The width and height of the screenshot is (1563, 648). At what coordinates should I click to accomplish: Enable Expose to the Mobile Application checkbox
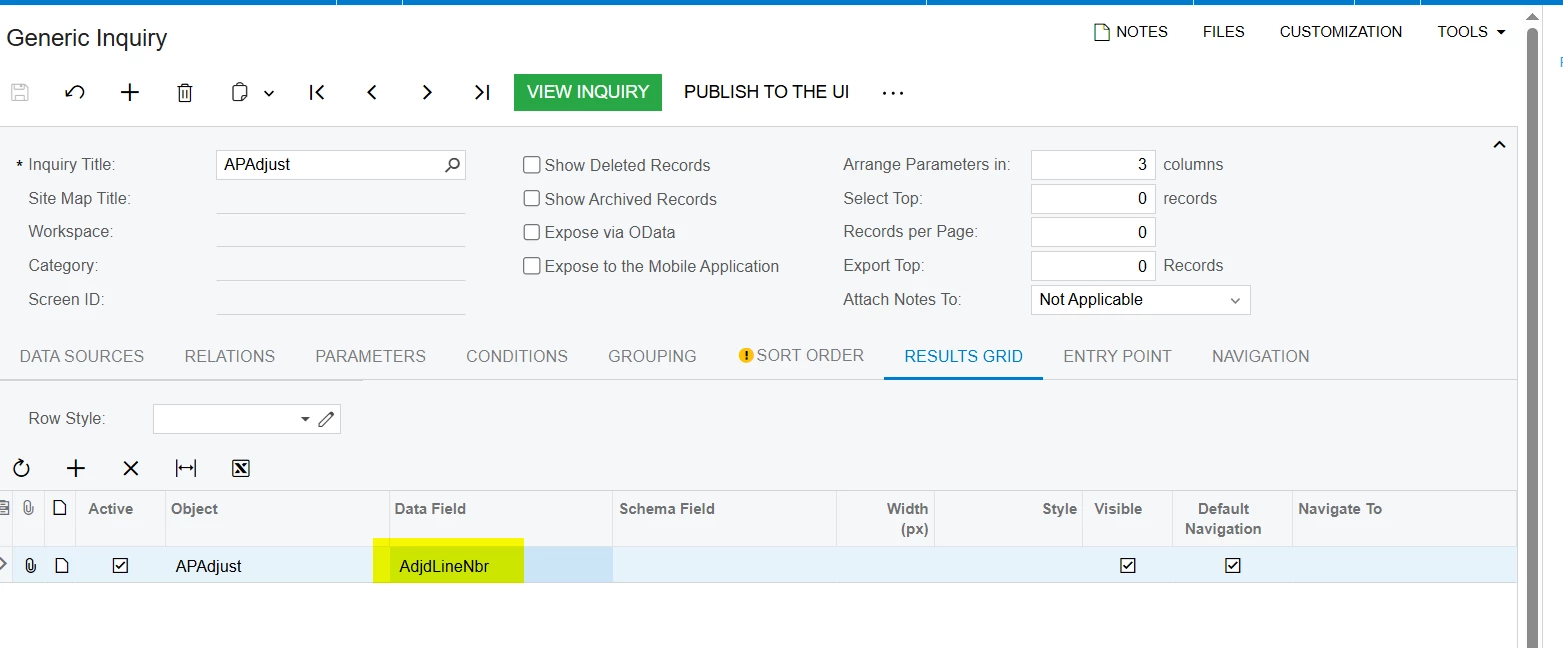[x=532, y=266]
